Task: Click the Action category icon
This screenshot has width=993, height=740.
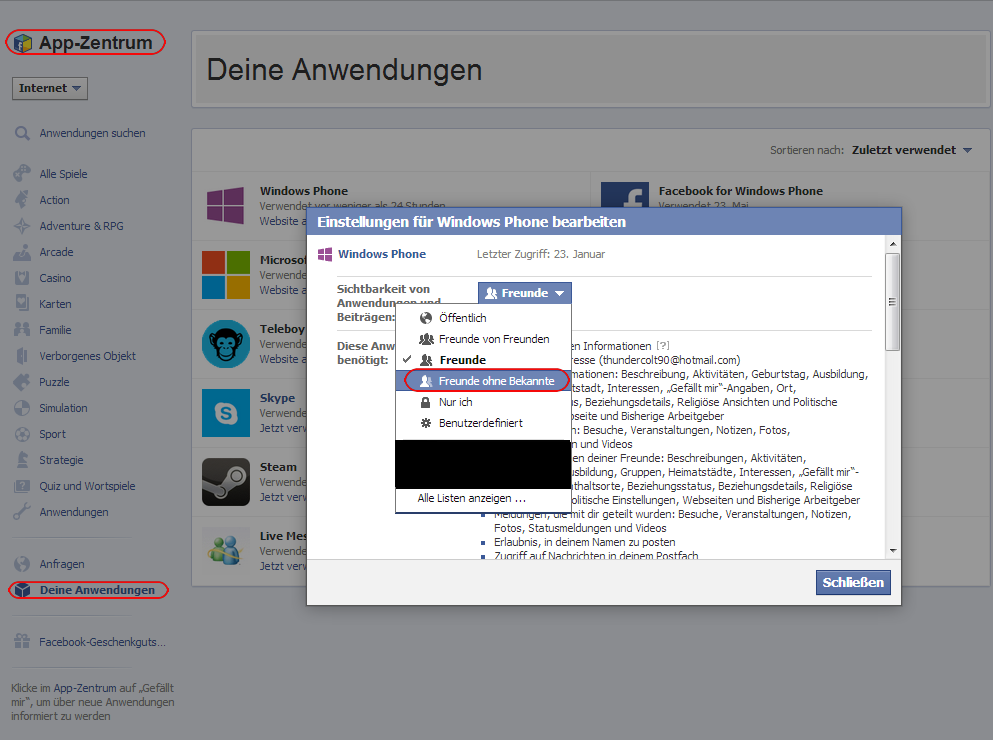Action: pos(22,200)
